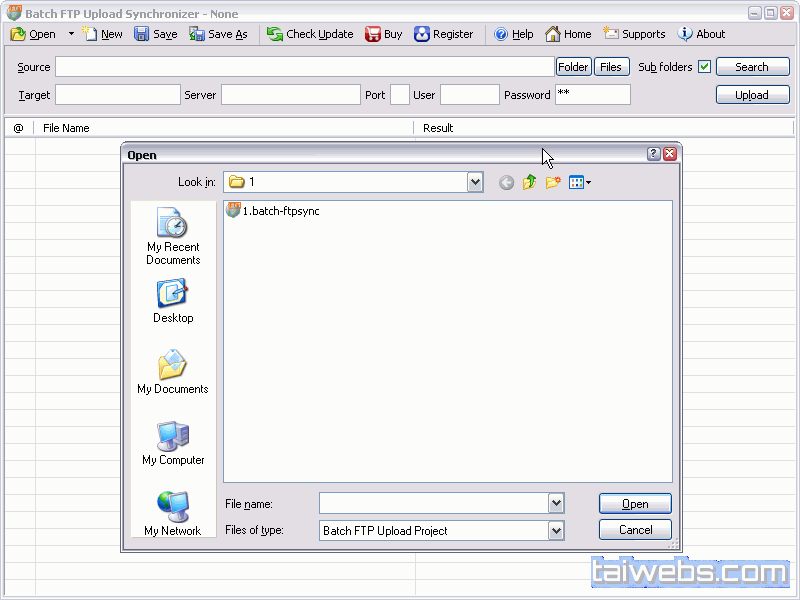Expand the File name combo box
Screen dimensions: 800x600
[x=556, y=503]
